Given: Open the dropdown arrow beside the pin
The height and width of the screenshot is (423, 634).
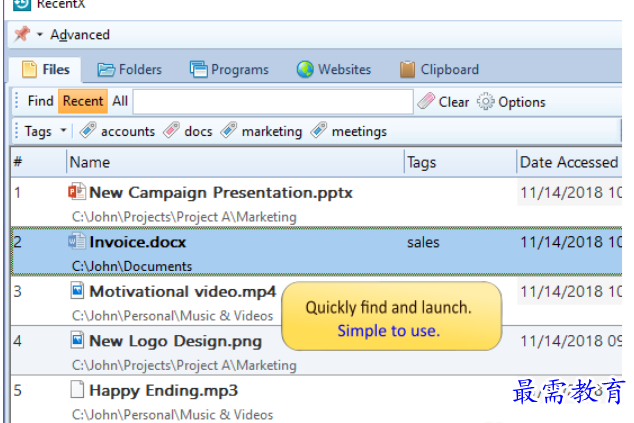Looking at the screenshot, I should point(40,35).
